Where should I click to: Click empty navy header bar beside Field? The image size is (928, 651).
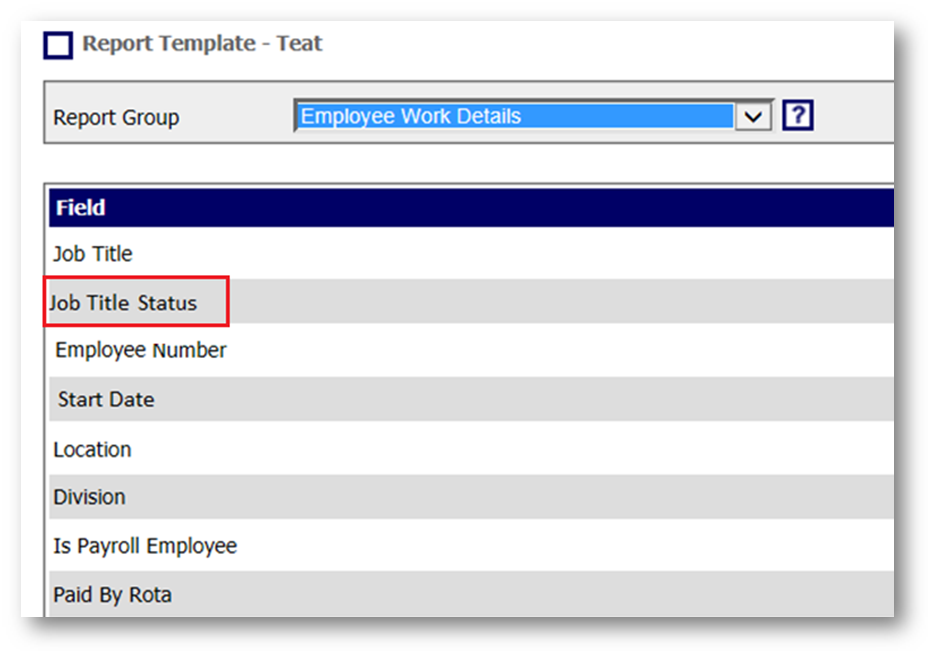[x=500, y=208]
